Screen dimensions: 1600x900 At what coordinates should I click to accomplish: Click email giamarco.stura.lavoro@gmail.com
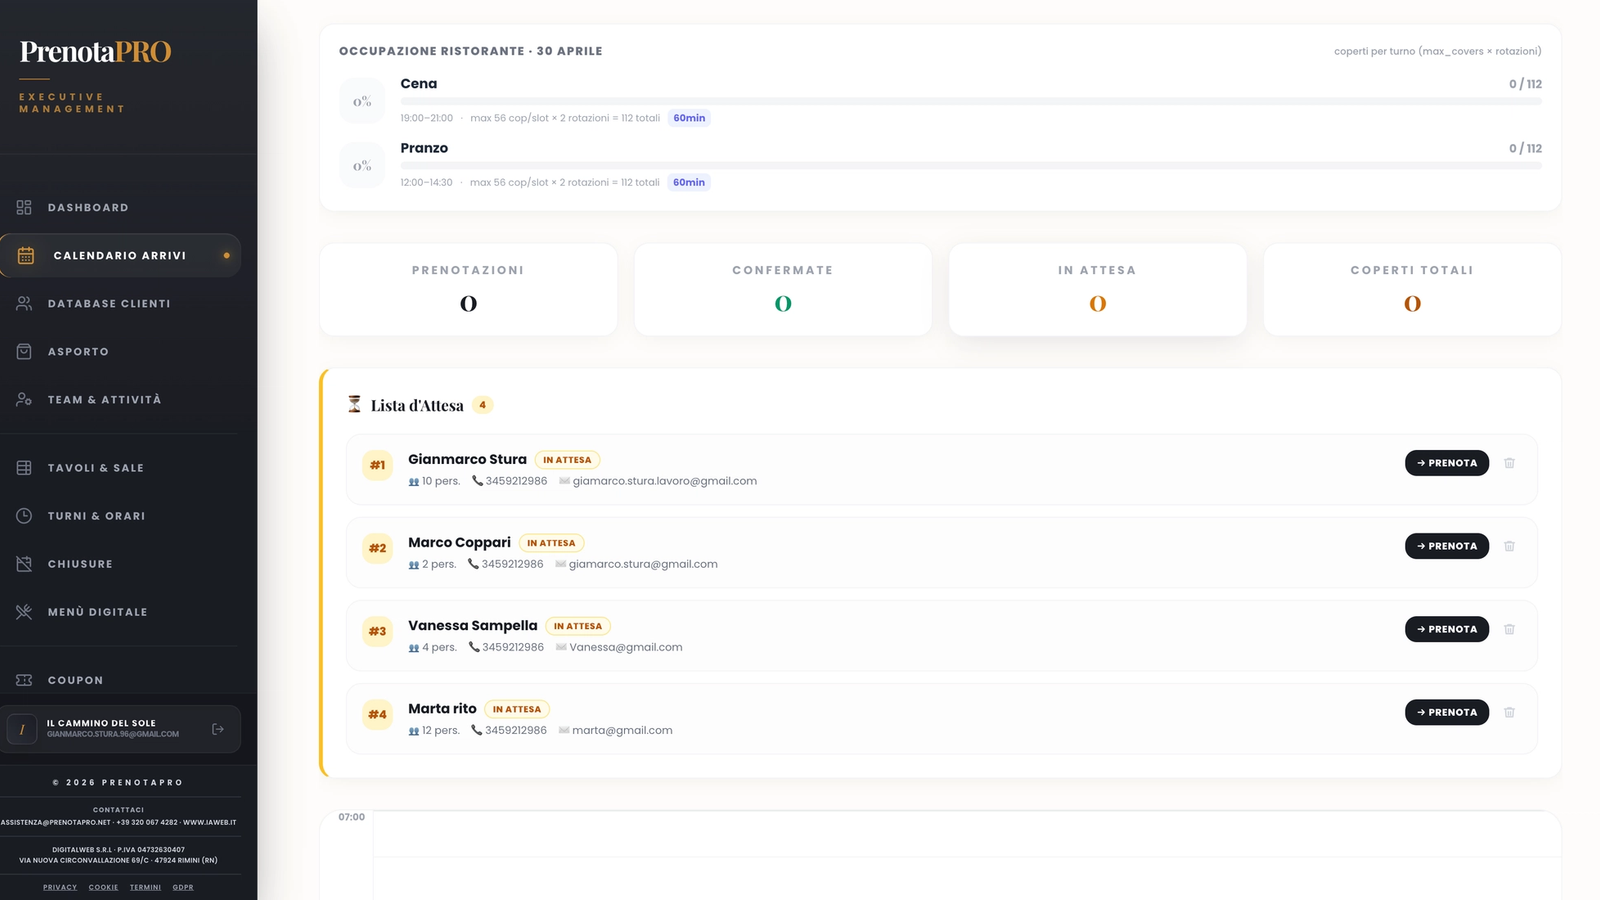click(x=665, y=481)
